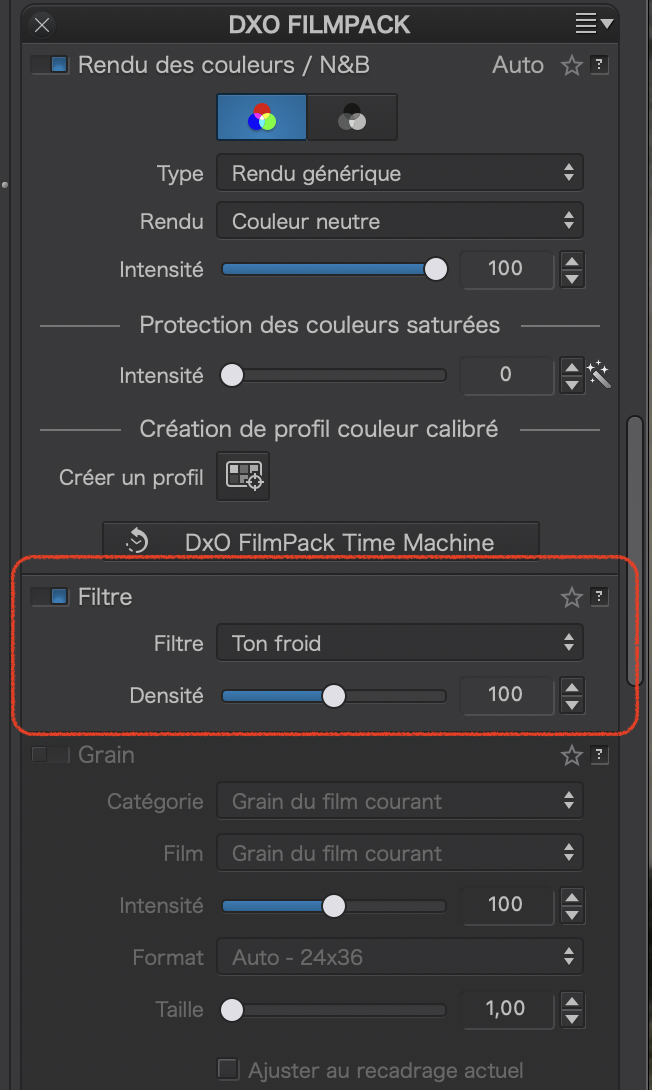The image size is (652, 1090).
Task: Launch DxO FilmPack Time Machine
Action: pos(320,542)
